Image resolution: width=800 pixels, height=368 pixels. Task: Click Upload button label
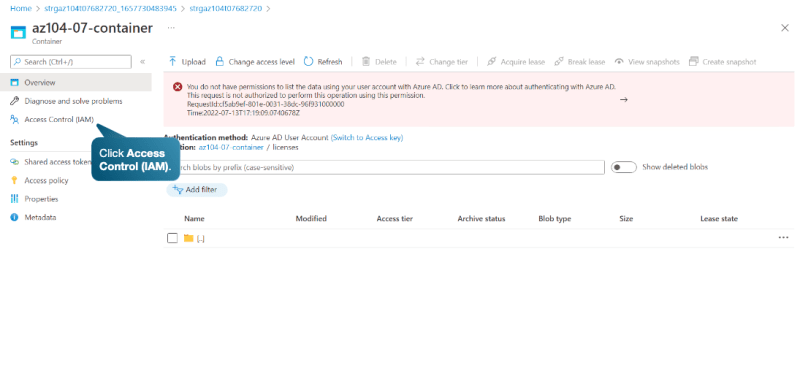click(193, 62)
